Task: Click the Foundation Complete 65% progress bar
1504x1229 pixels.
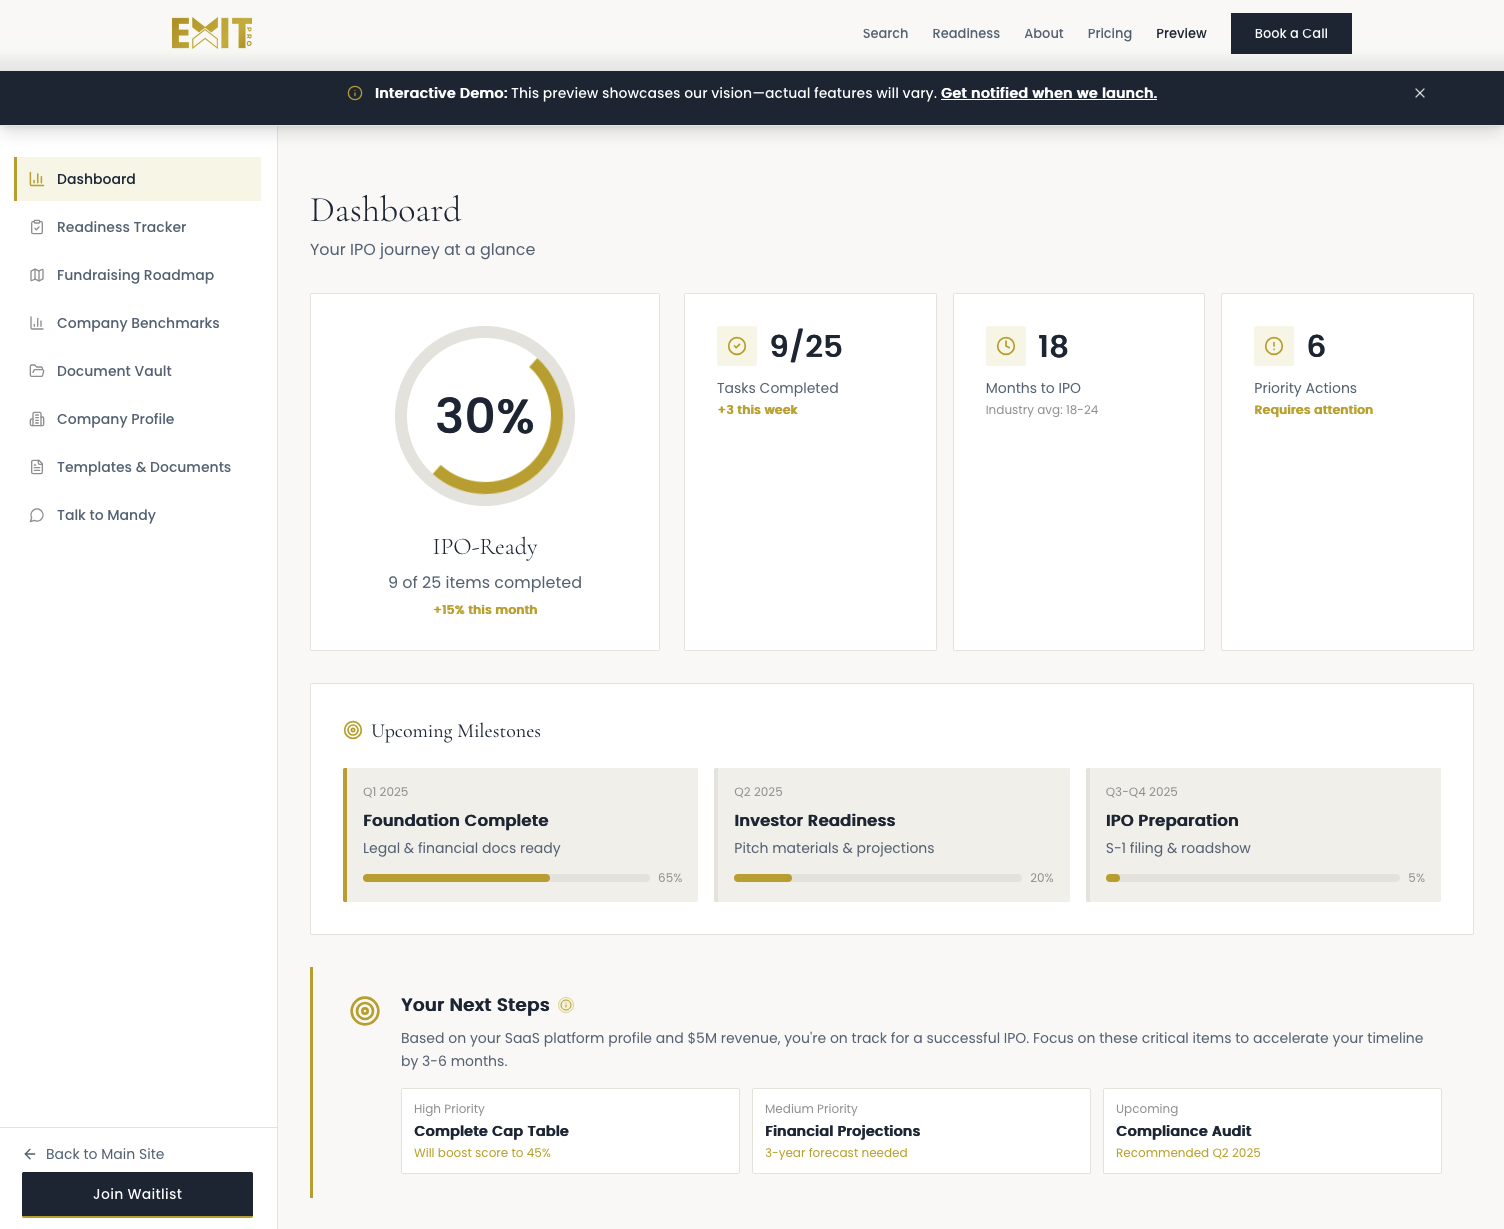Action: tap(506, 878)
